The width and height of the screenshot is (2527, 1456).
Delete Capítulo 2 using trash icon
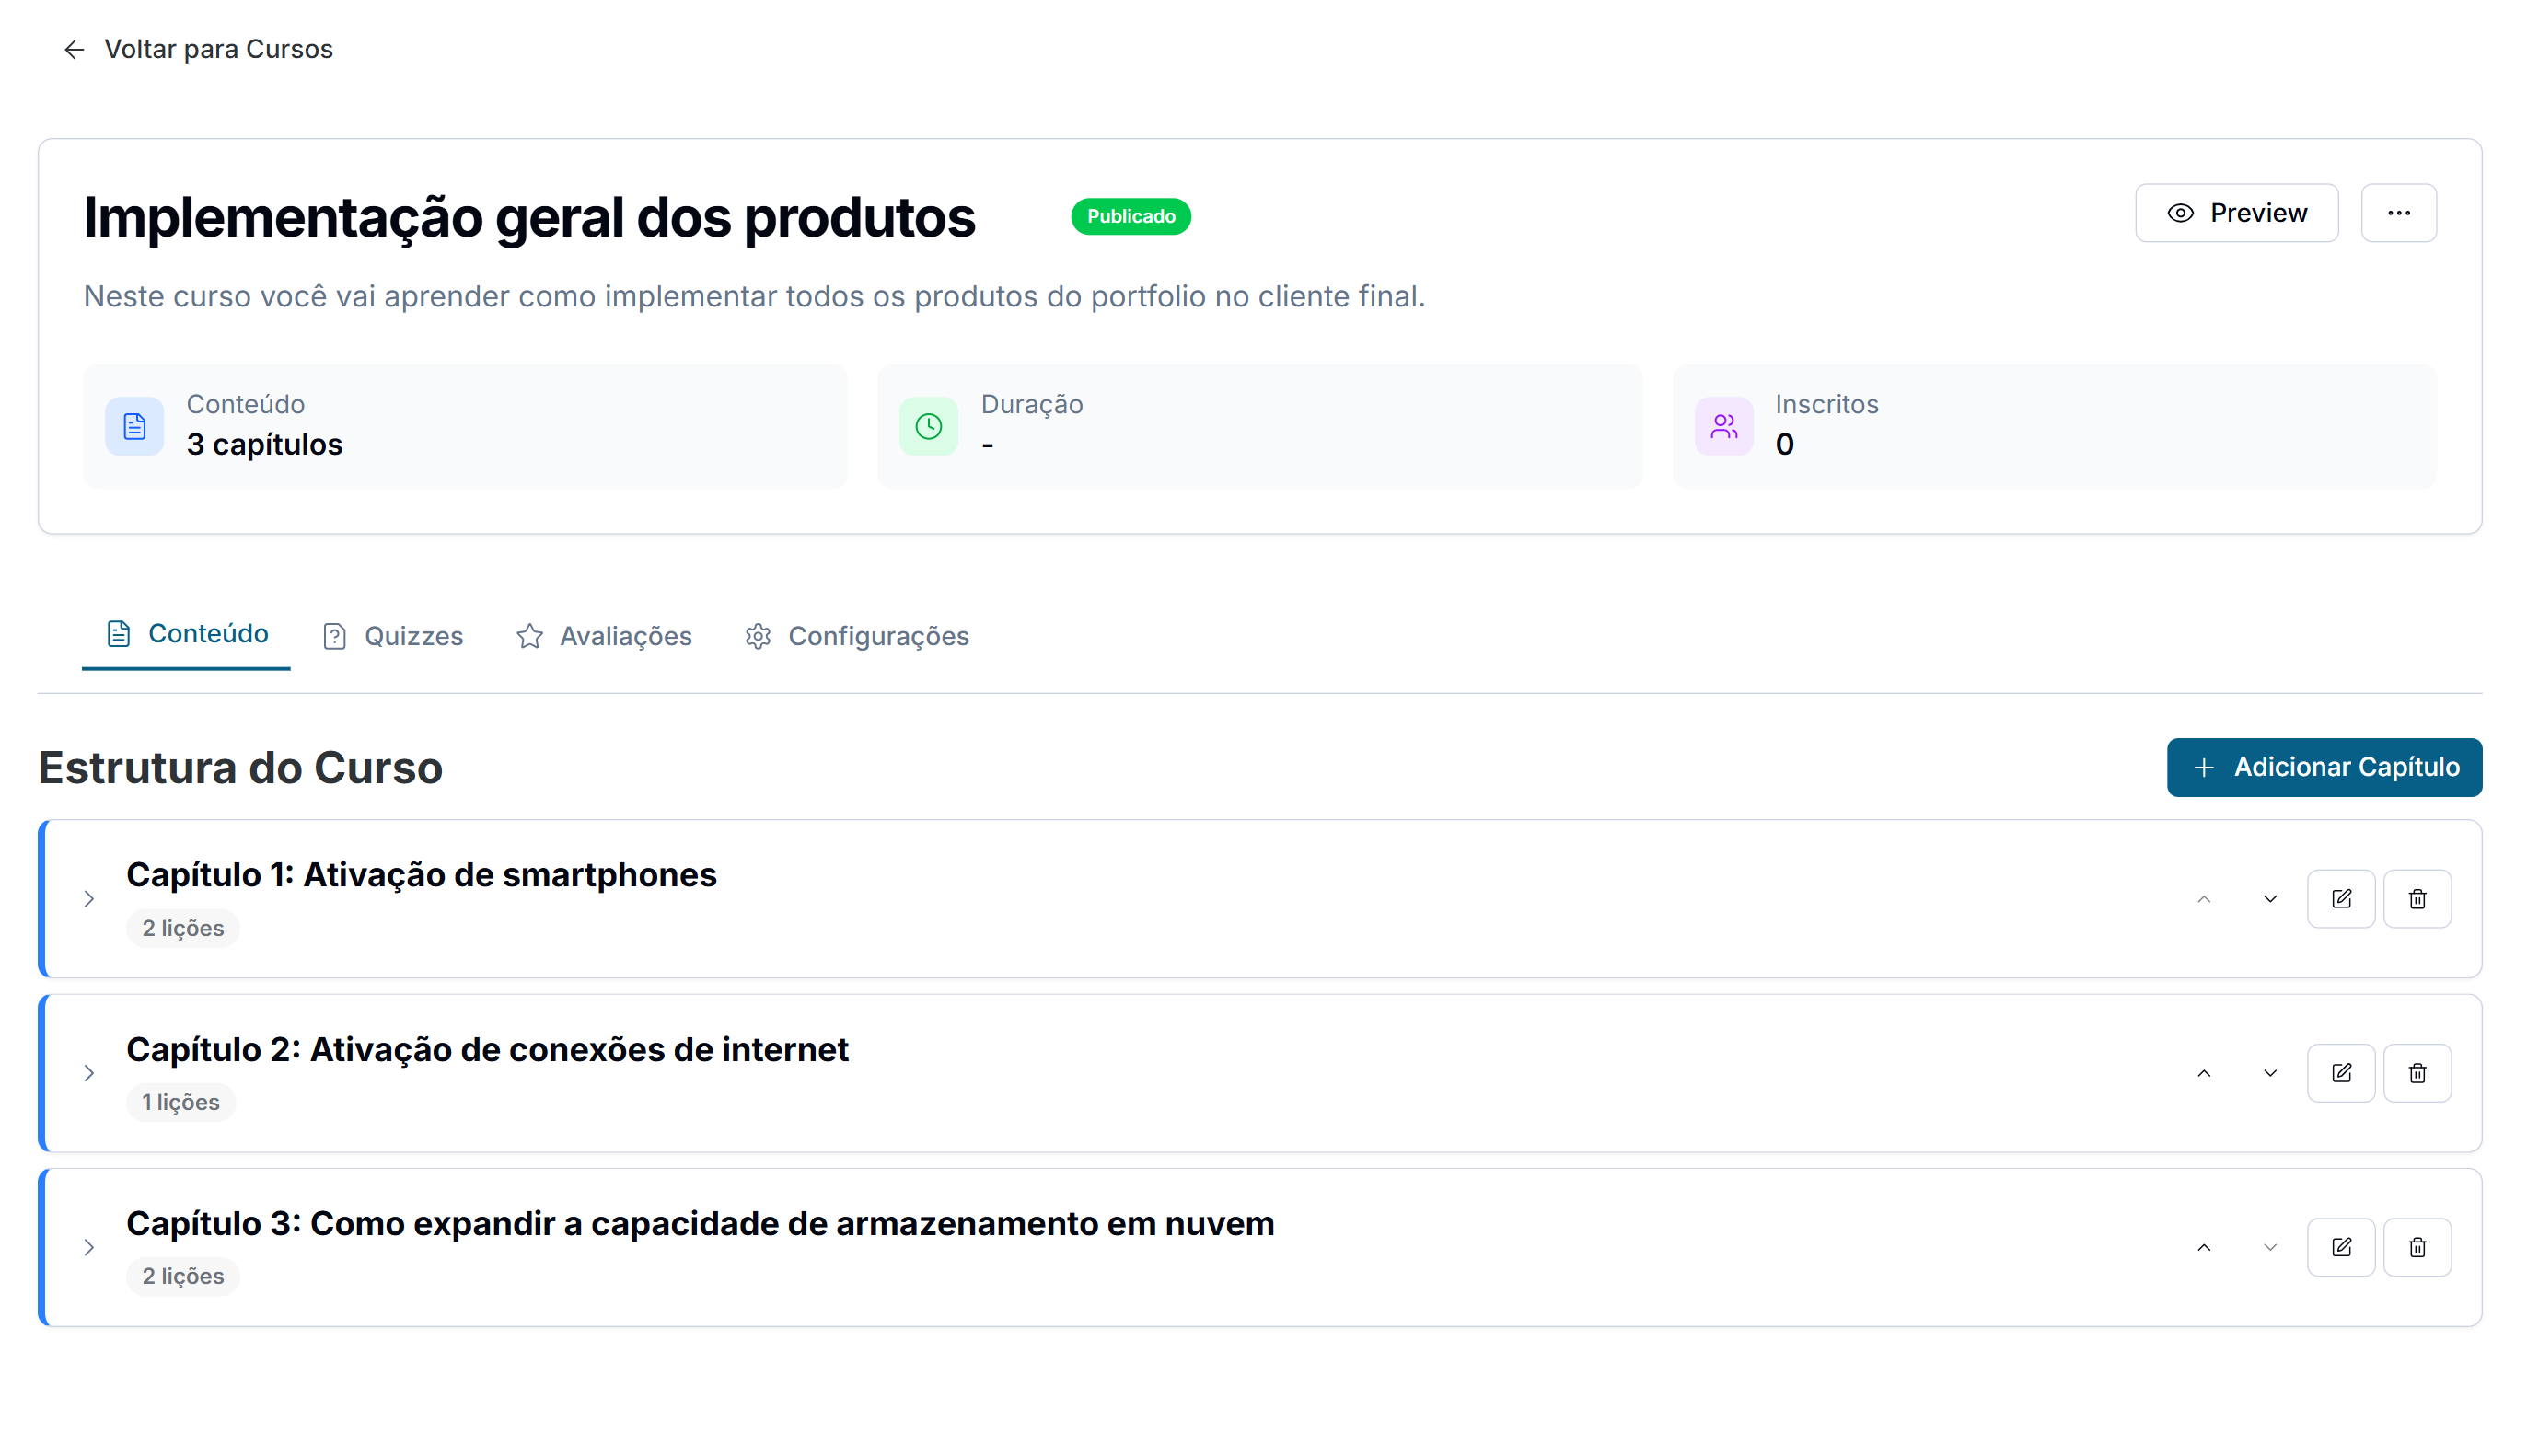tap(2416, 1072)
